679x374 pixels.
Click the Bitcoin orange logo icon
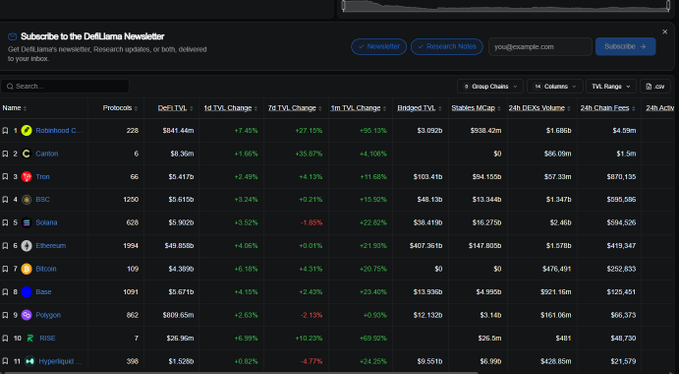click(26, 269)
